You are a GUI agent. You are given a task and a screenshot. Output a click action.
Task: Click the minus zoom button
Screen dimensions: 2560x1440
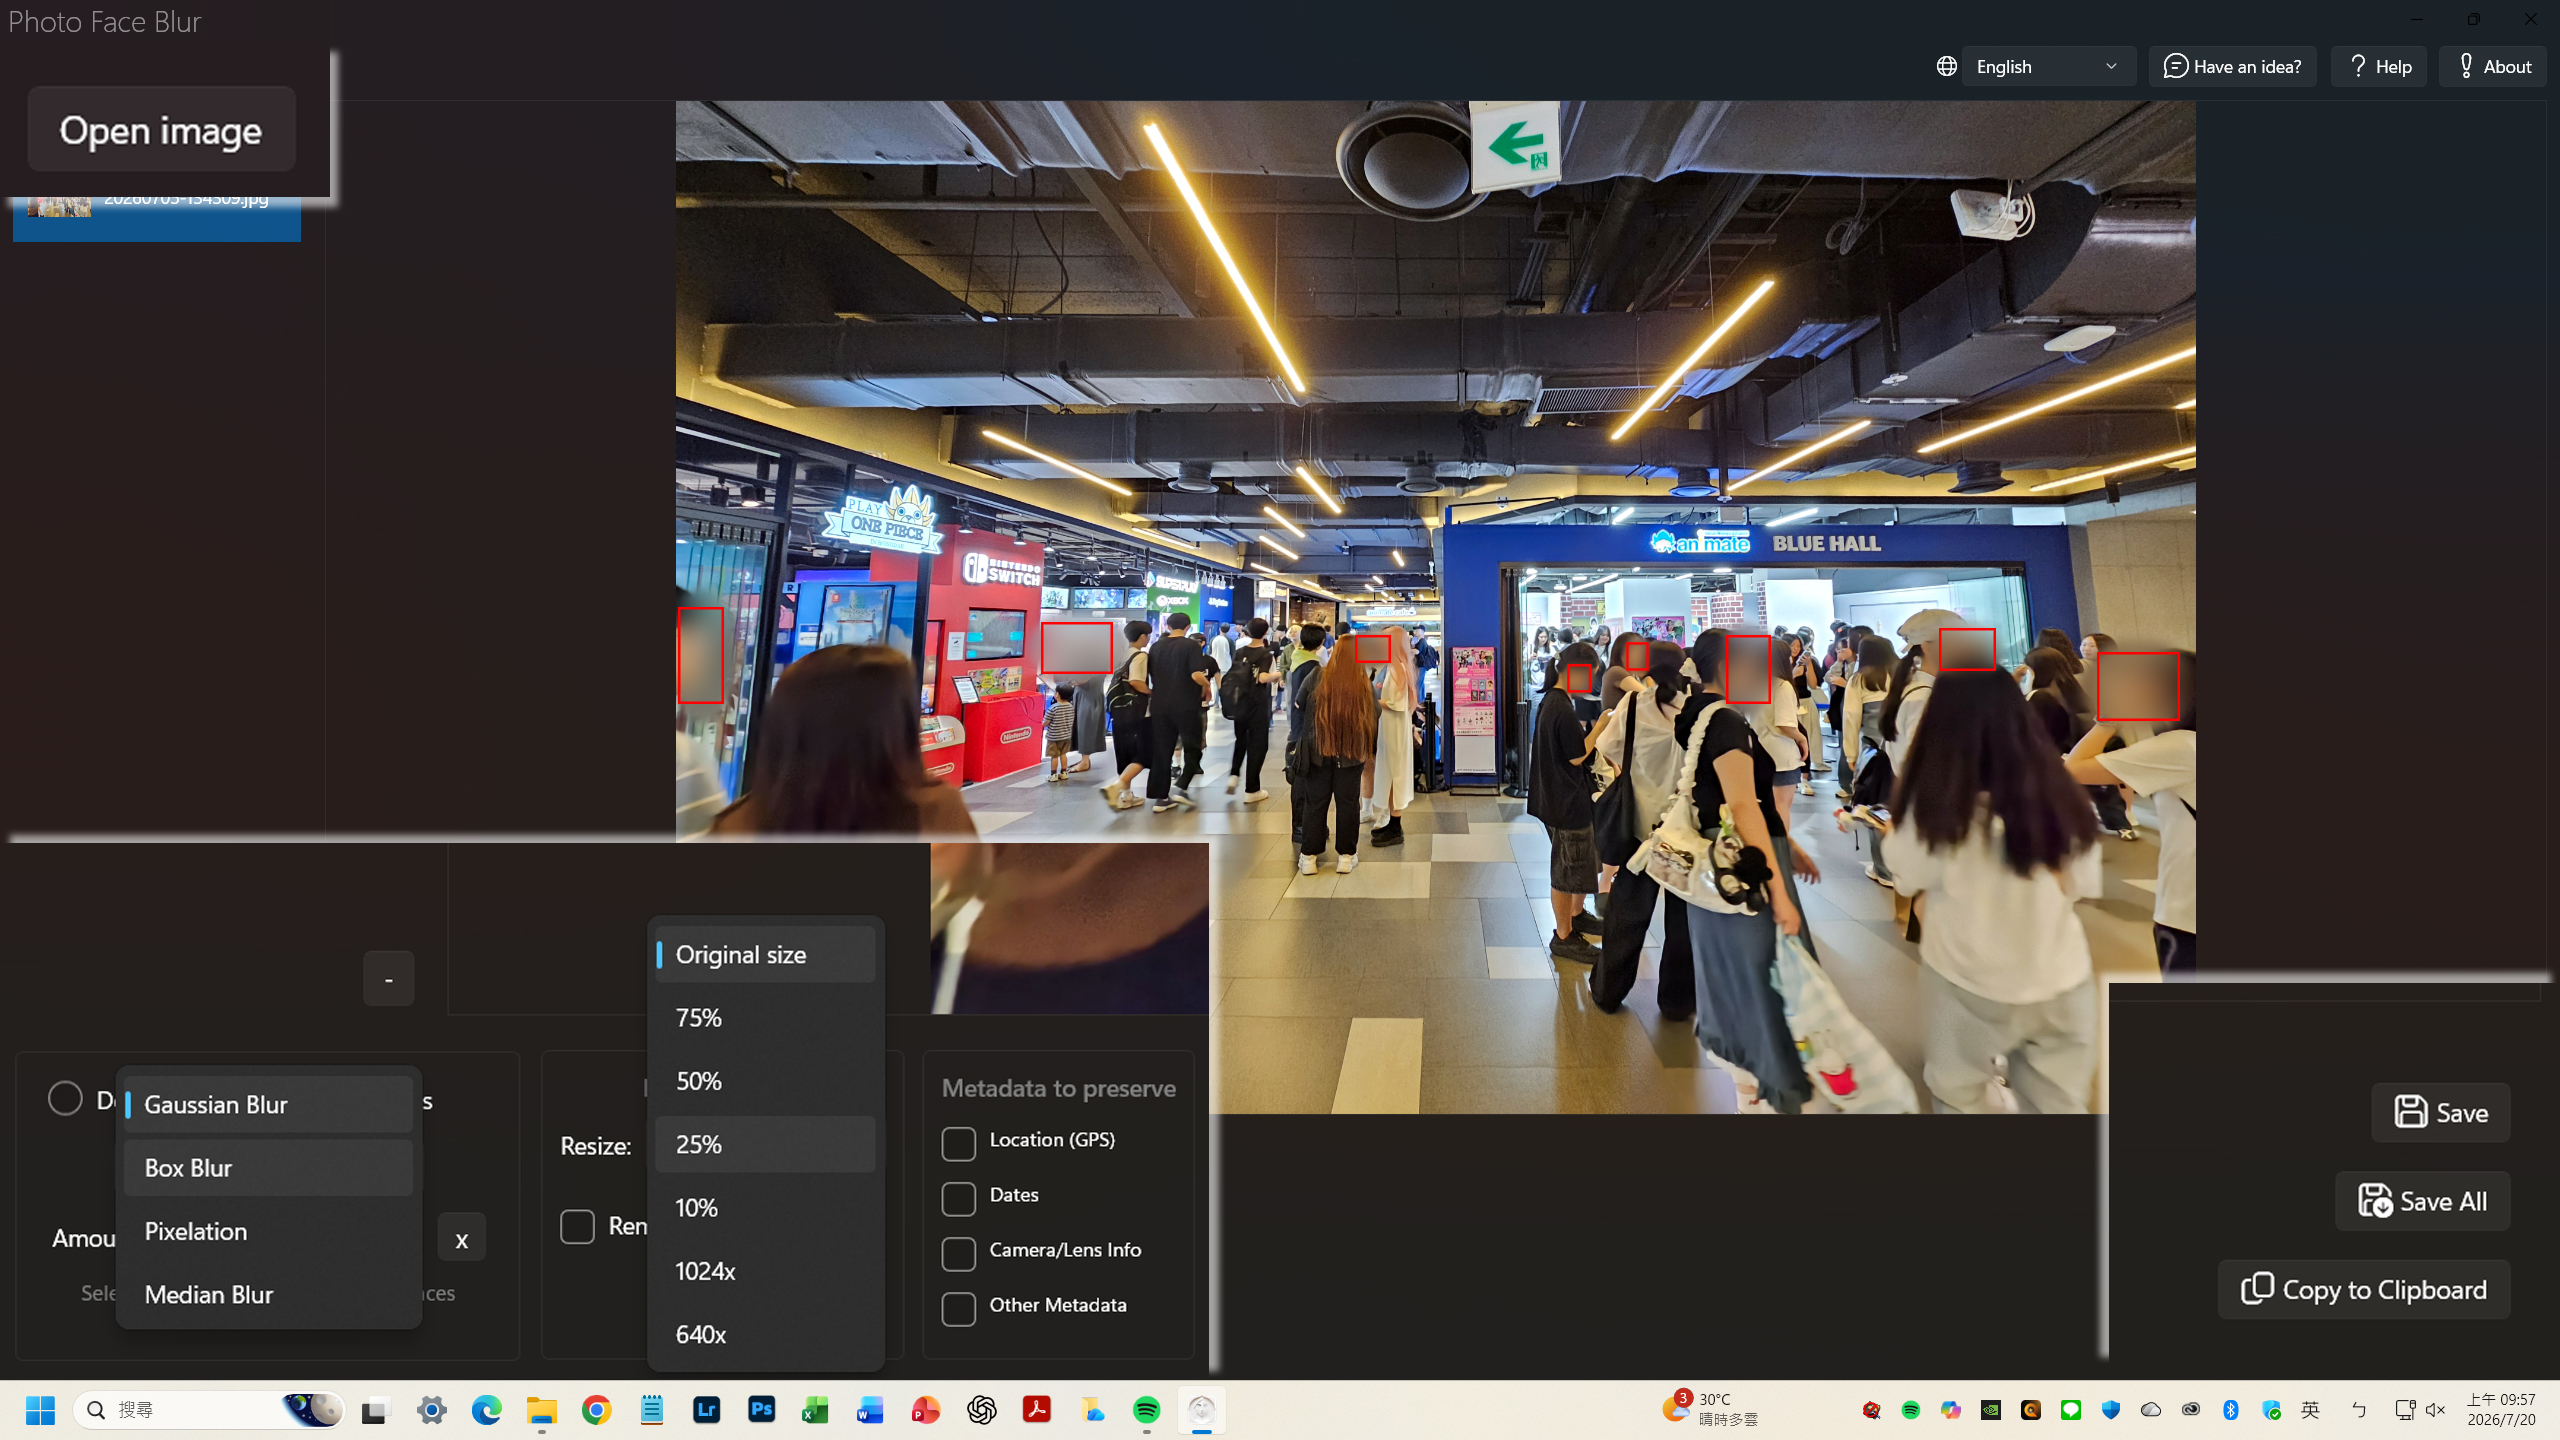(388, 978)
